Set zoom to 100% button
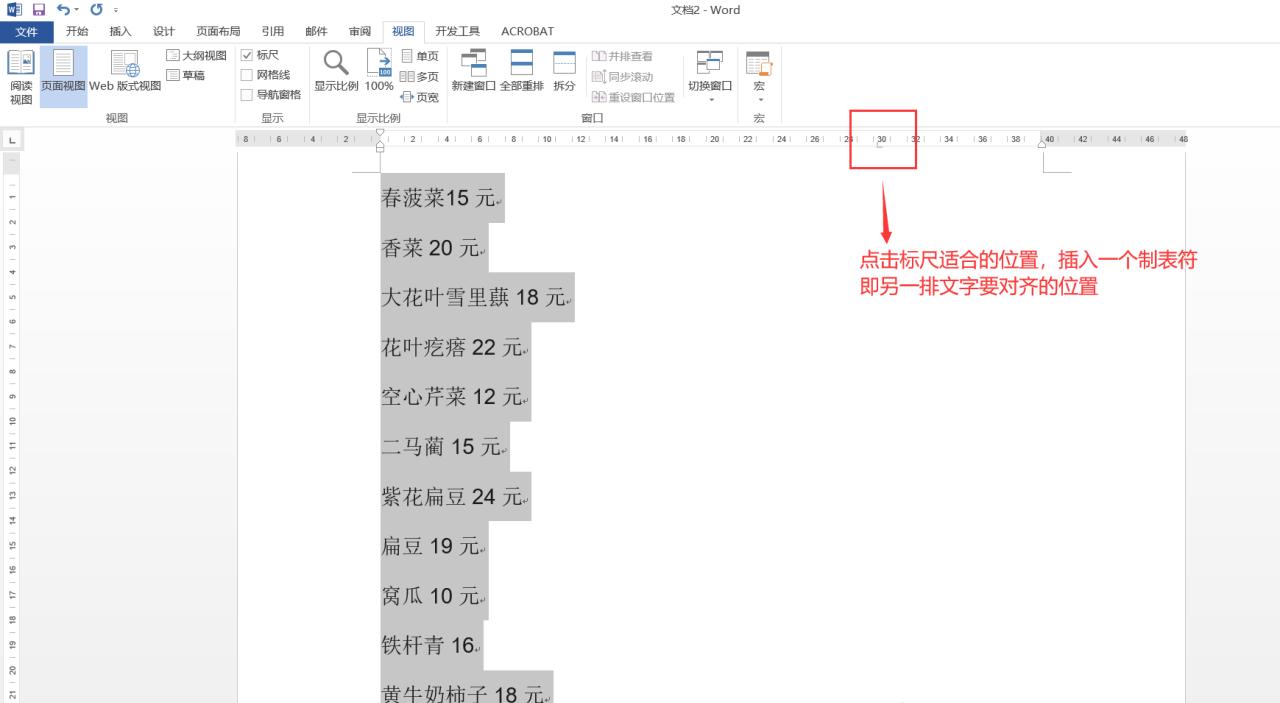This screenshot has width=1280, height=703. [379, 71]
